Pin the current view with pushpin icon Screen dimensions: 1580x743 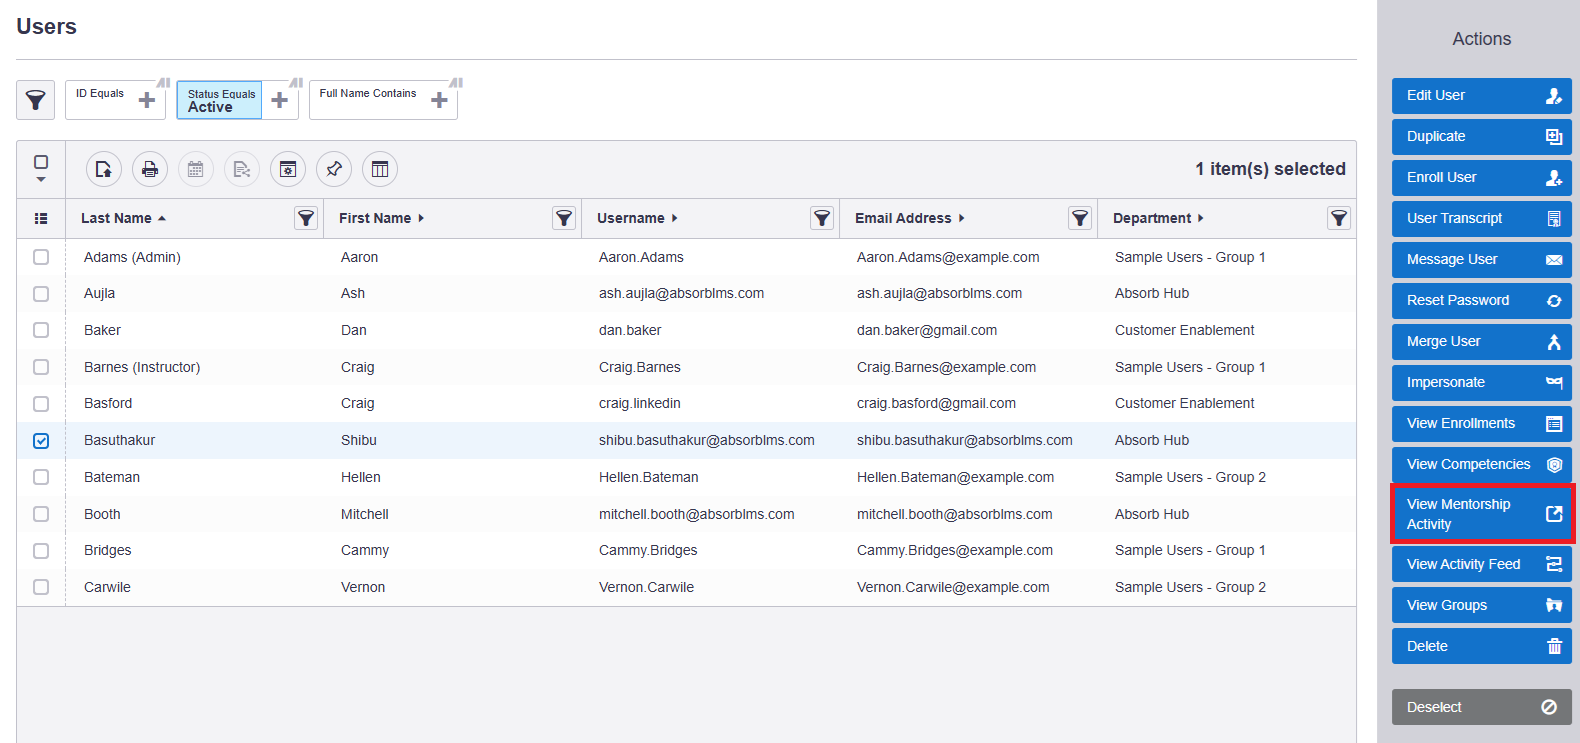334,170
